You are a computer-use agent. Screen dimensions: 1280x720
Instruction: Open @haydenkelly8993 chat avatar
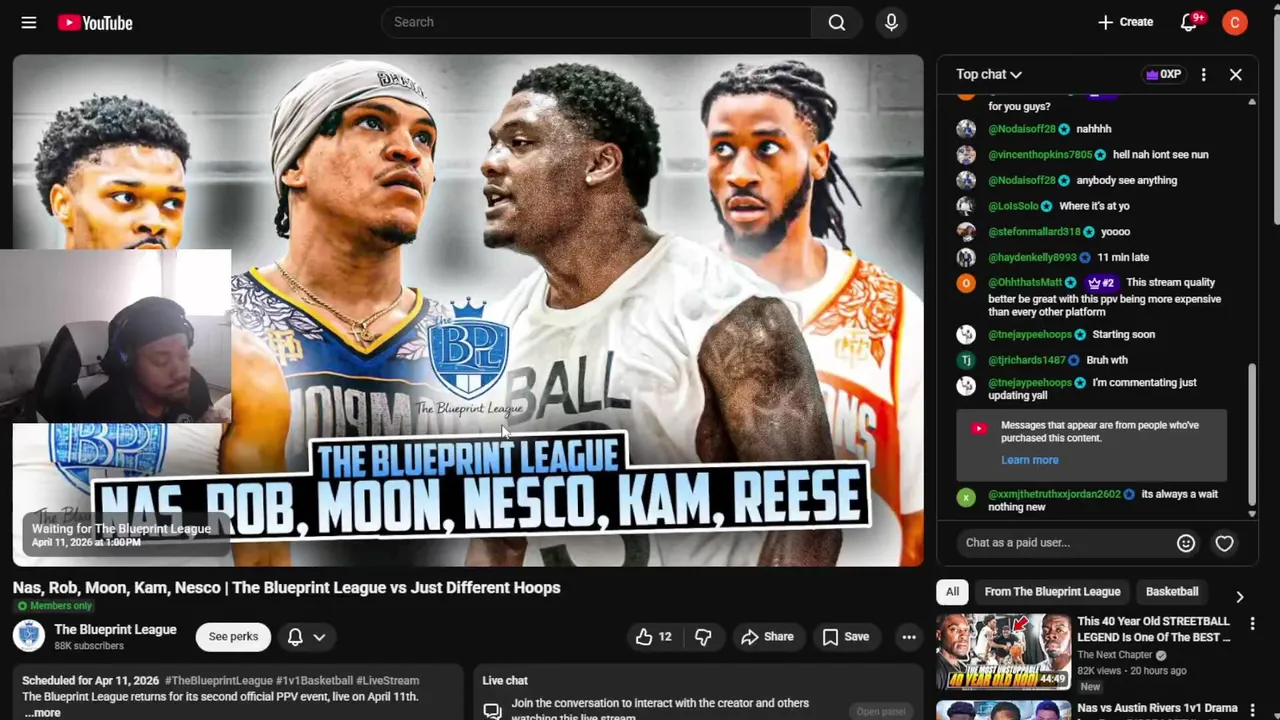966,258
